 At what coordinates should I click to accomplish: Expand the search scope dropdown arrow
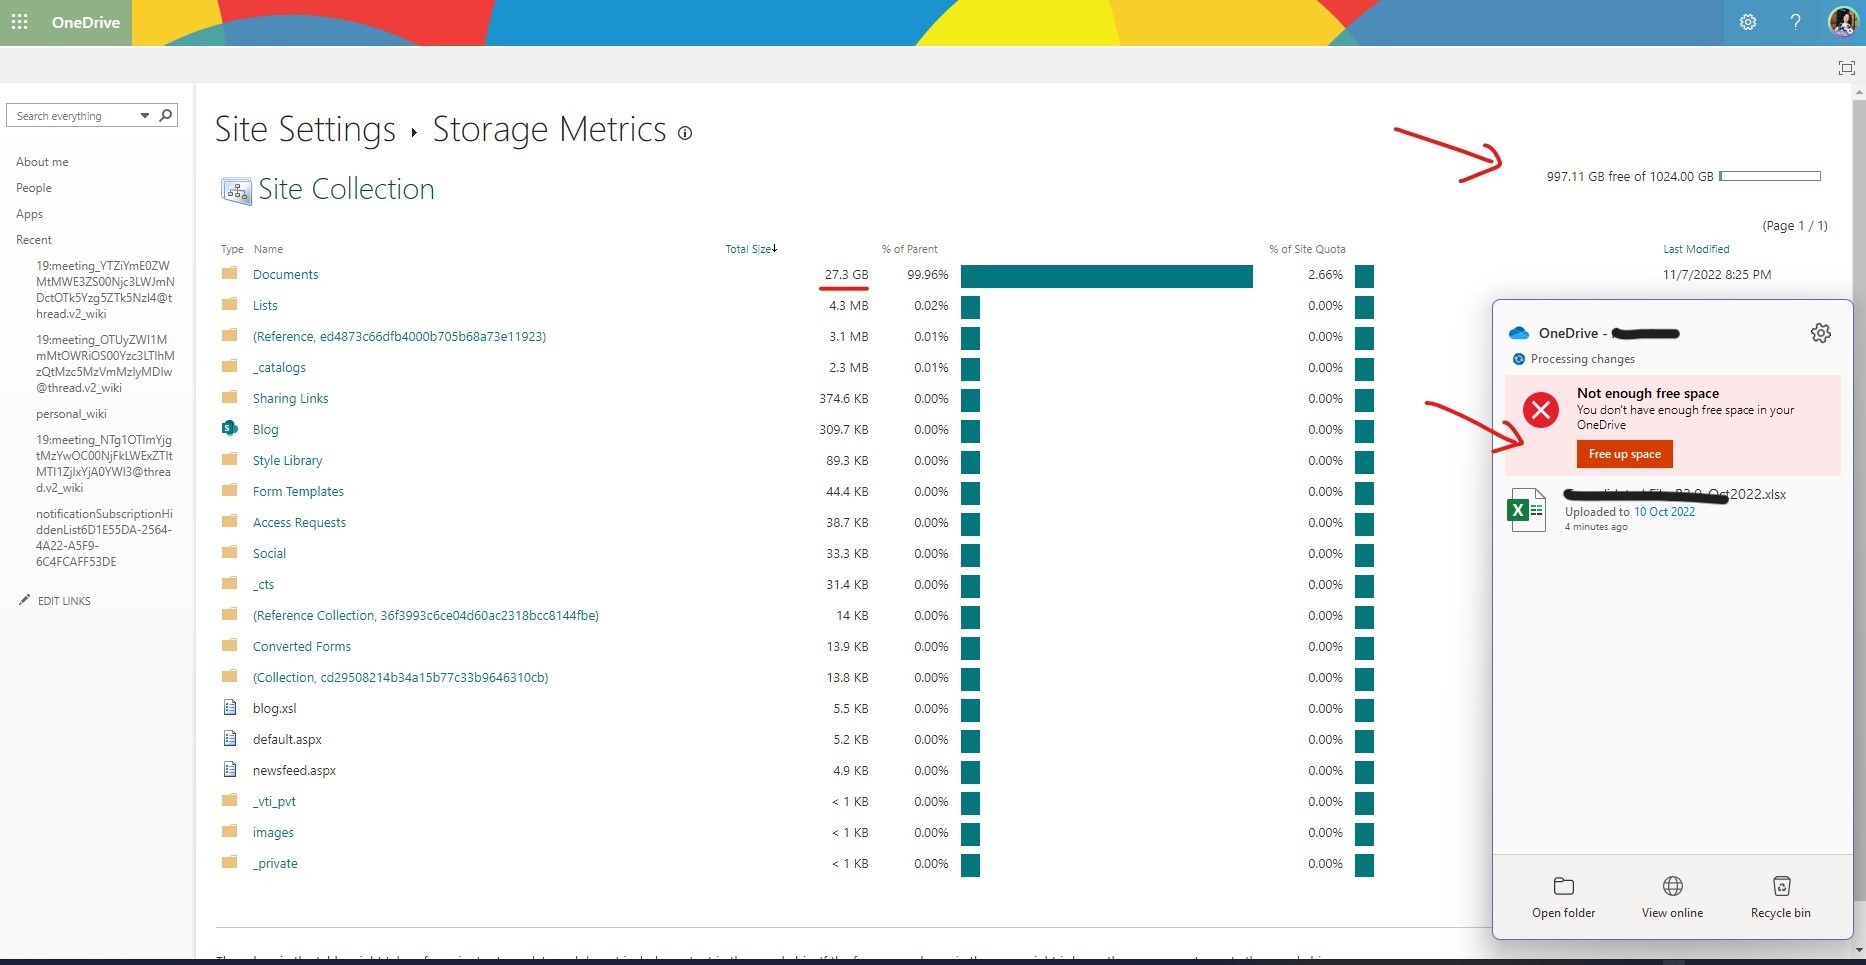pos(145,116)
